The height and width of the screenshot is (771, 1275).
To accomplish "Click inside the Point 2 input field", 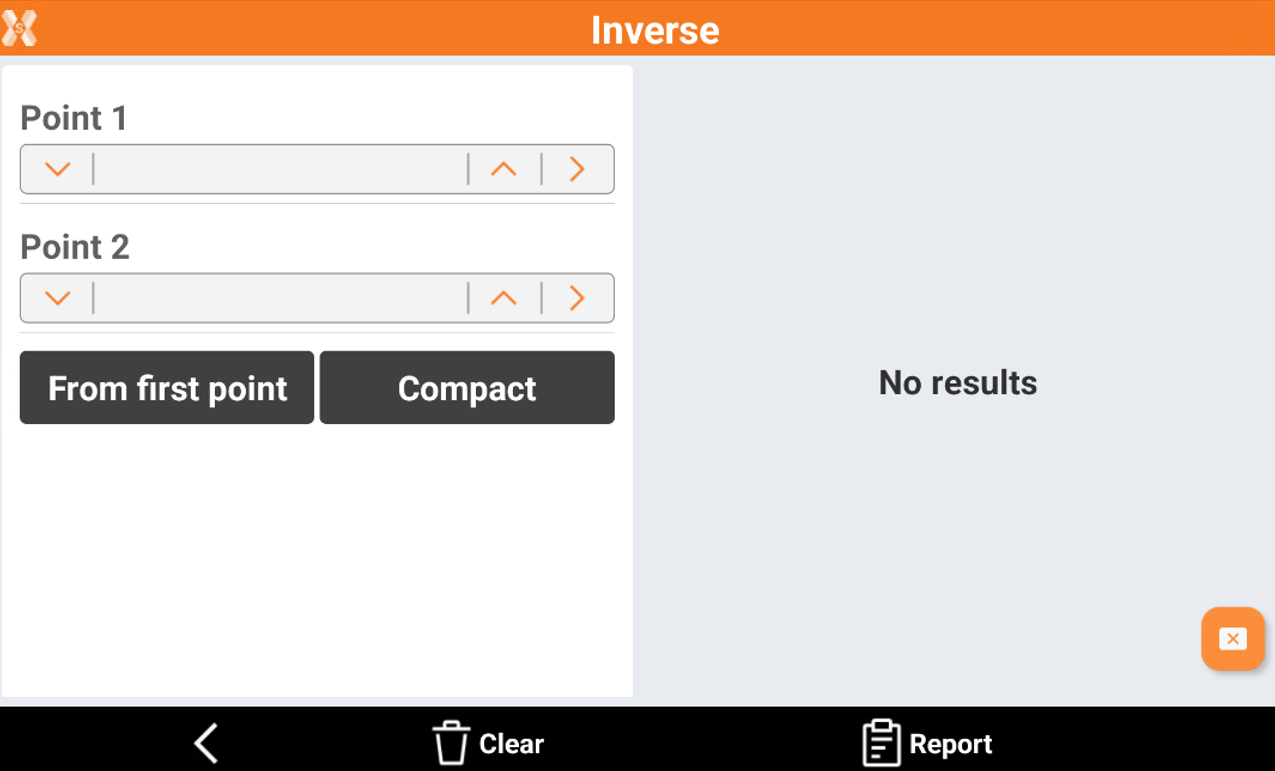I will 280,298.
